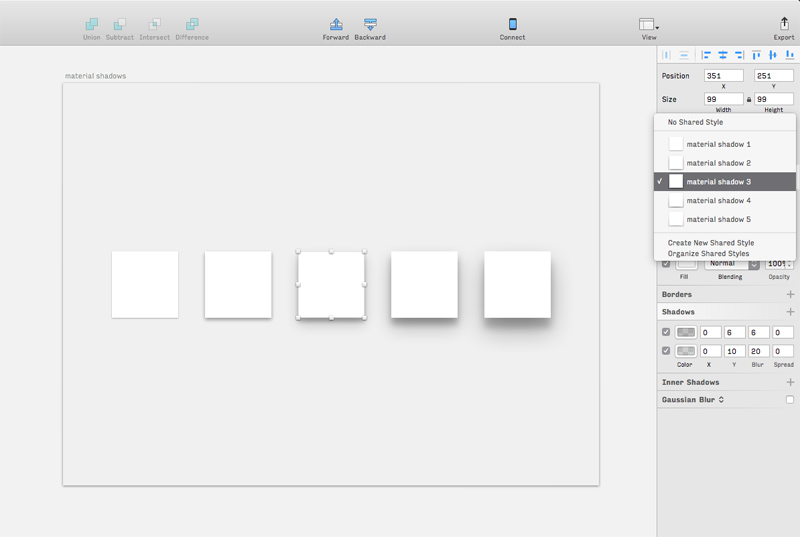
Task: Send layer Backward with toolbar icon
Action: click(370, 24)
